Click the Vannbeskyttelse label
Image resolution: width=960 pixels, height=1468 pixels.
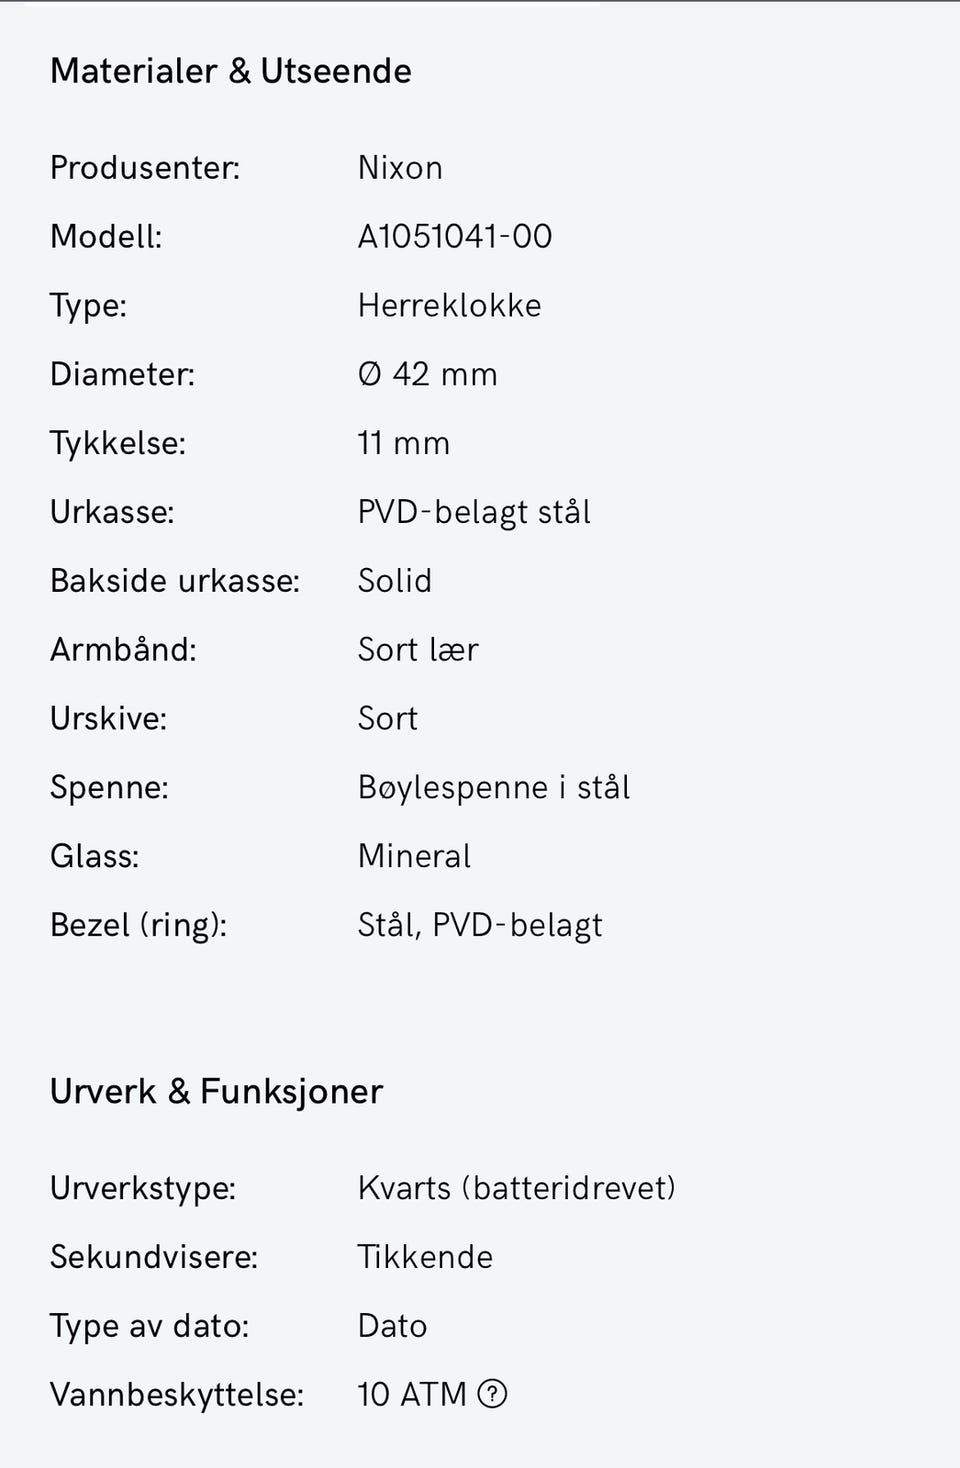pyautogui.click(x=177, y=1394)
